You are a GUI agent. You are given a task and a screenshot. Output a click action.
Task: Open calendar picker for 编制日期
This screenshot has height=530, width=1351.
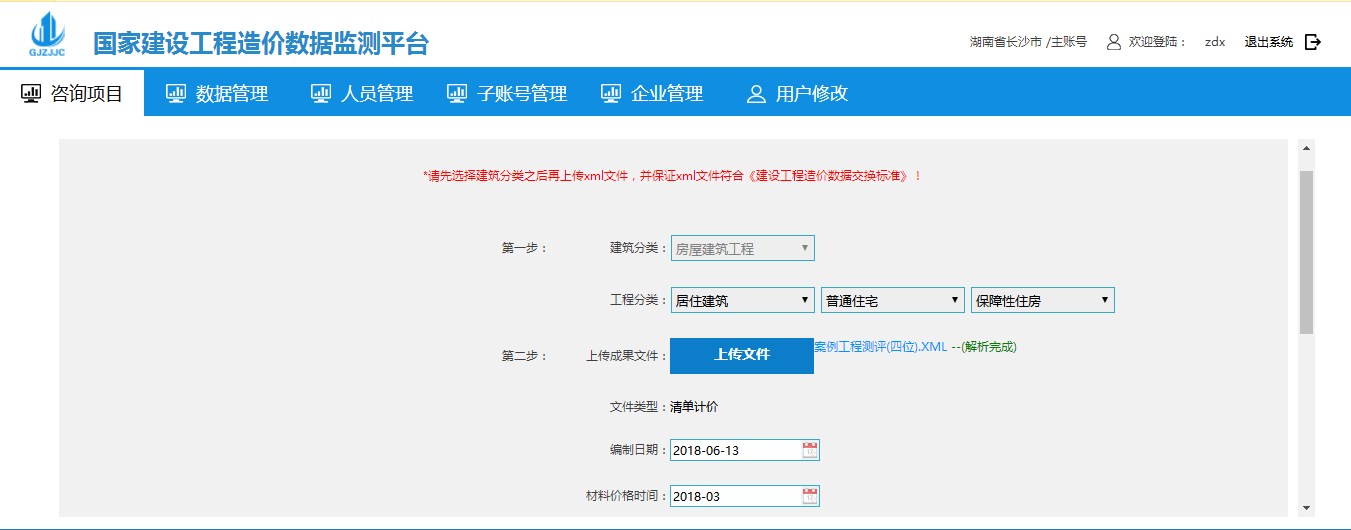(810, 450)
